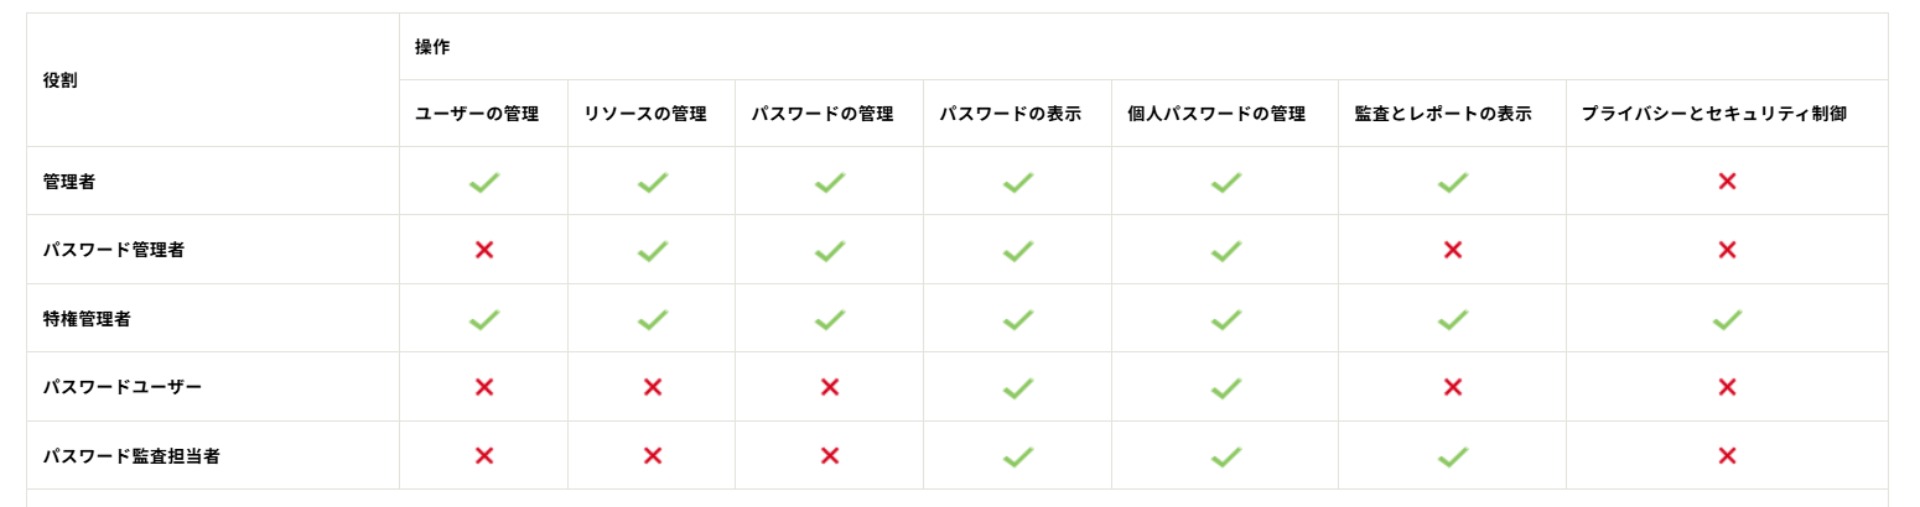Click the checkmark for 管理者 under ユーザーの管理
The width and height of the screenshot is (1920, 507).
(x=484, y=182)
